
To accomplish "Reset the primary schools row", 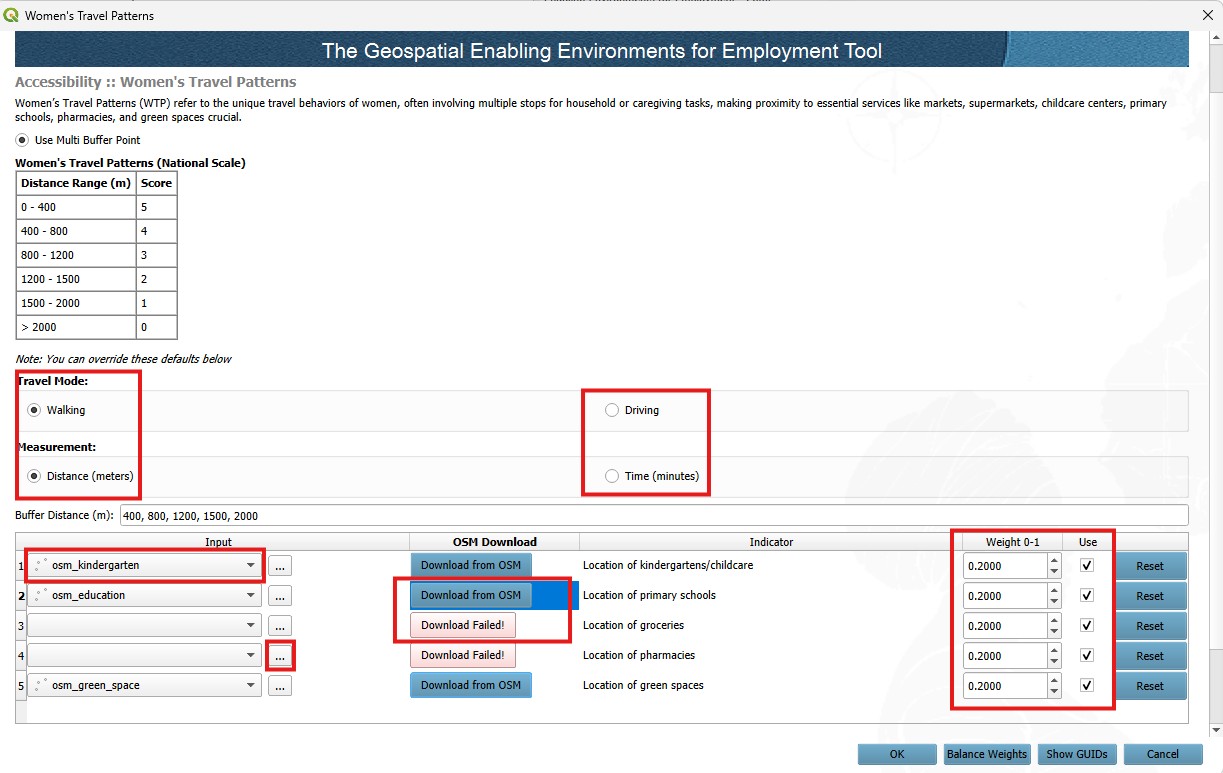I will click(1150, 596).
